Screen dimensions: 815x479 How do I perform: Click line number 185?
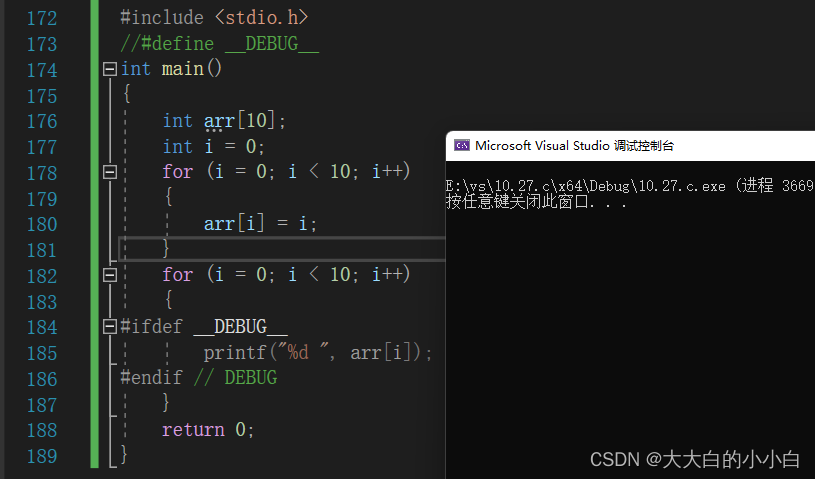(x=42, y=353)
